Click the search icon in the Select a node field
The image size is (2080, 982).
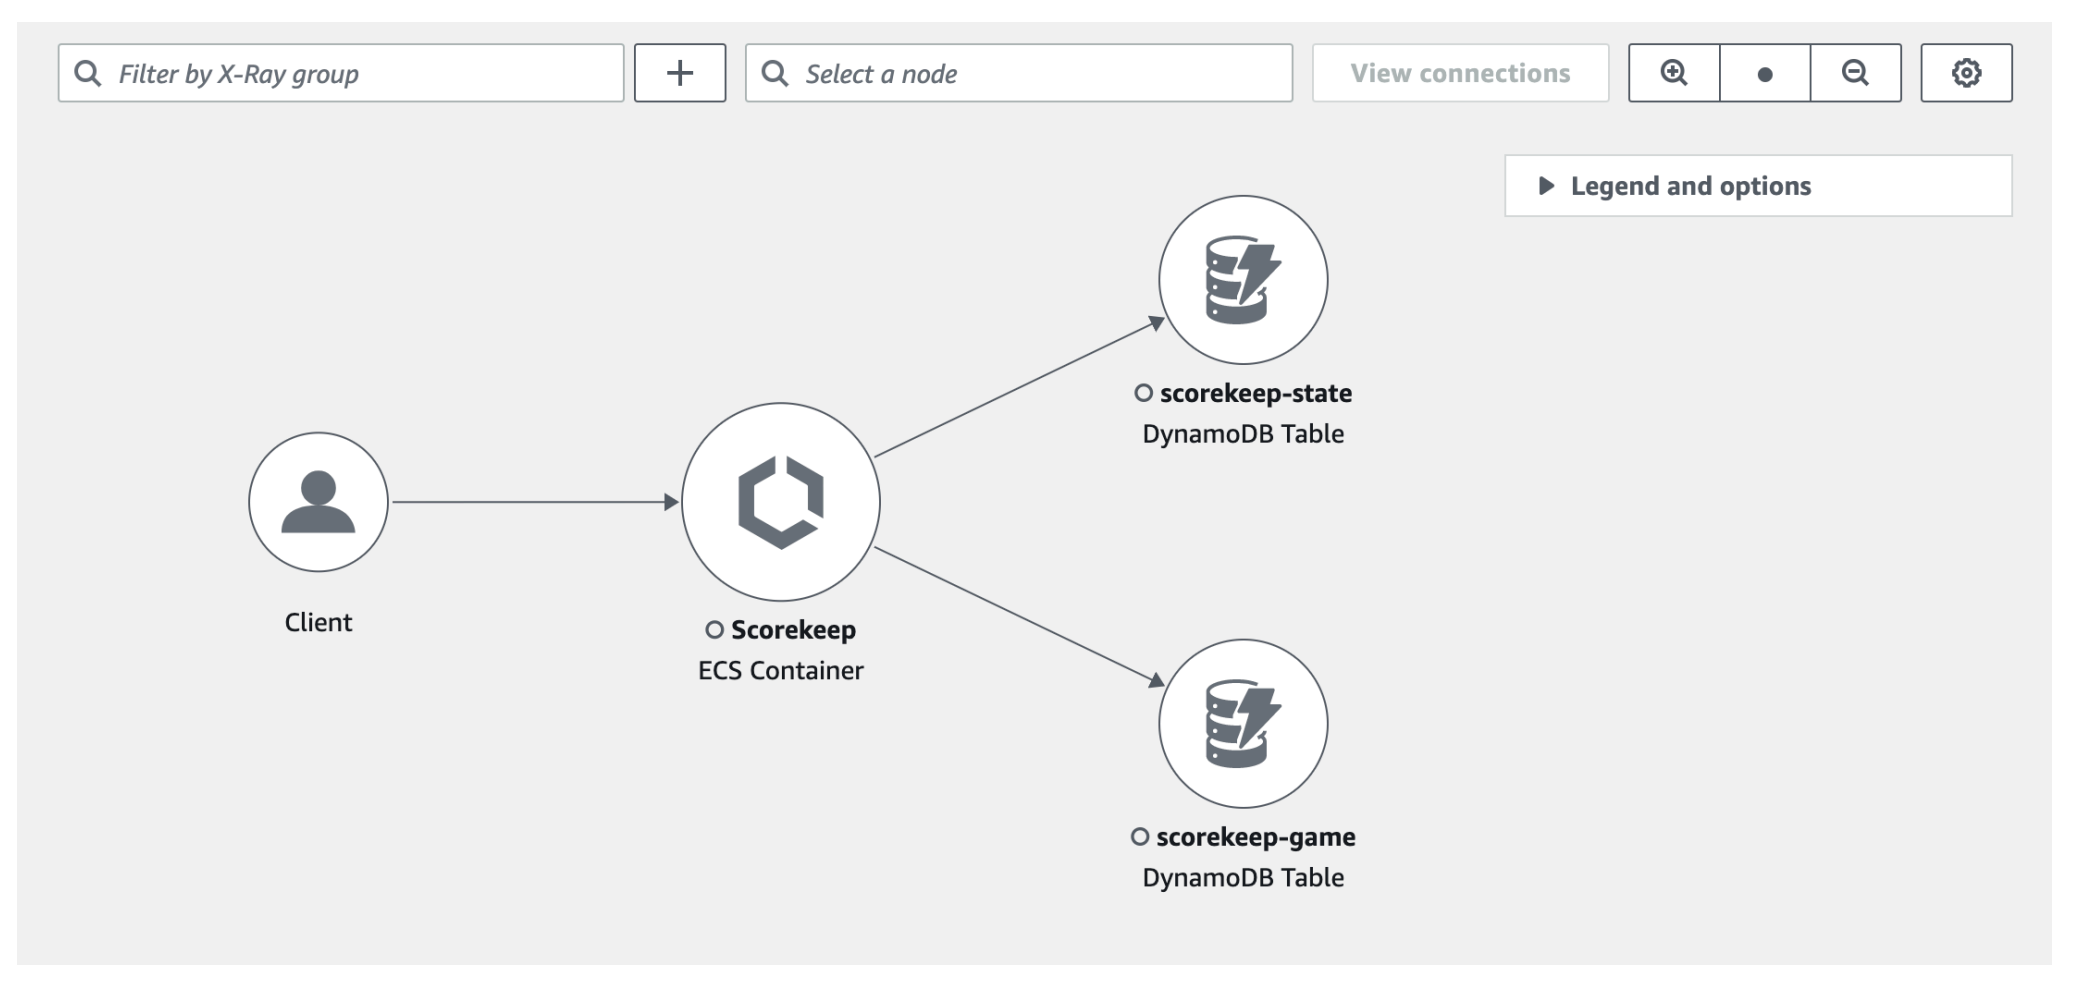775,73
